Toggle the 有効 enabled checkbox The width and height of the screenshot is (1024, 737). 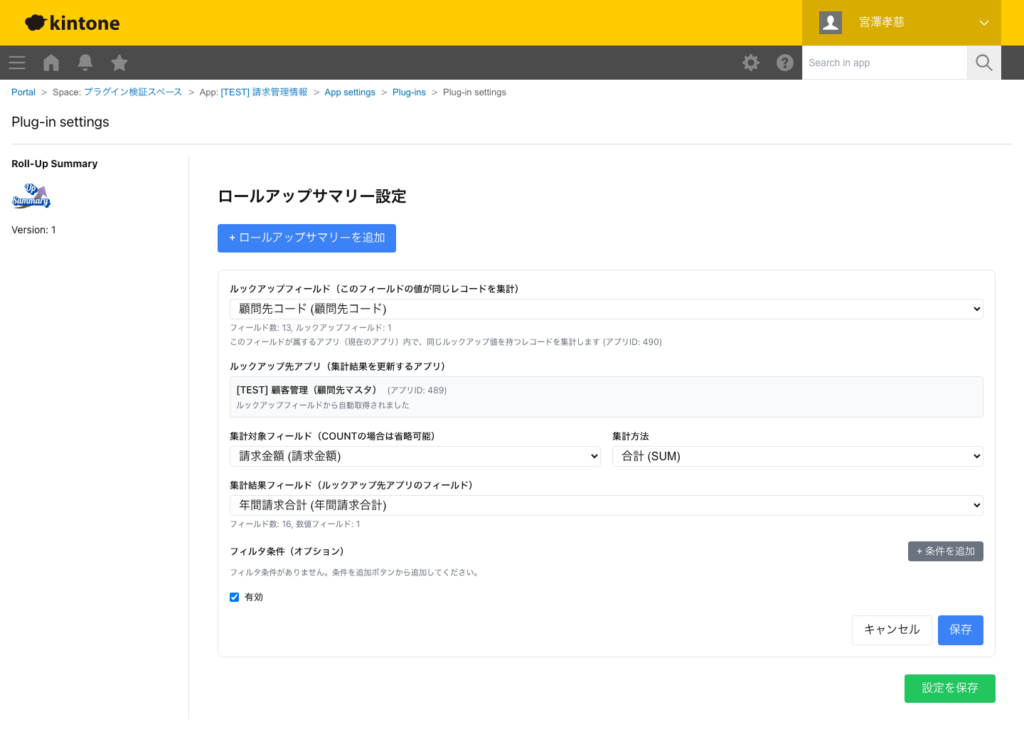tap(234, 597)
